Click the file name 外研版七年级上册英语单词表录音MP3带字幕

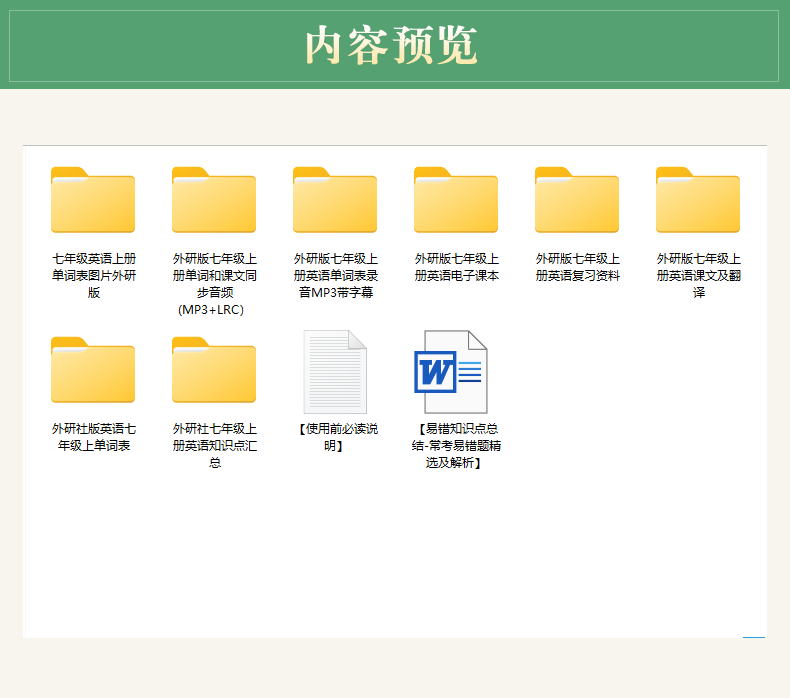[336, 275]
